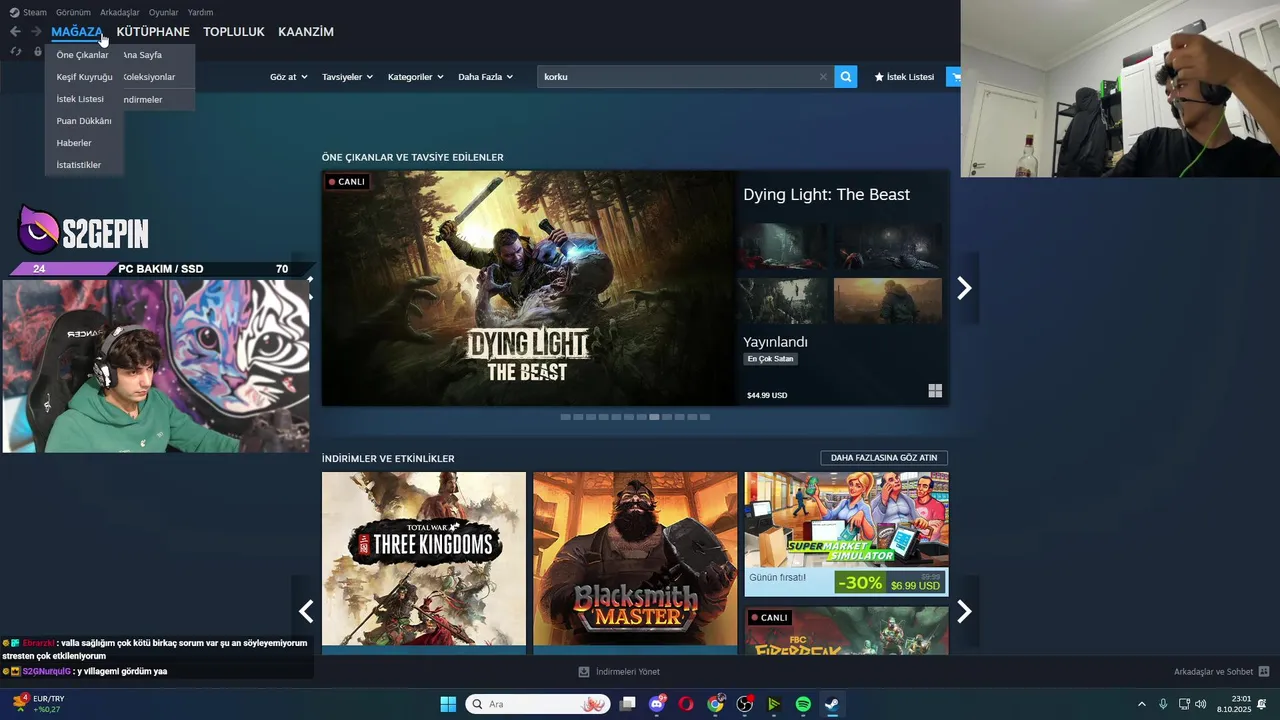
Task: Click the magnifier search button
Action: coord(846,77)
